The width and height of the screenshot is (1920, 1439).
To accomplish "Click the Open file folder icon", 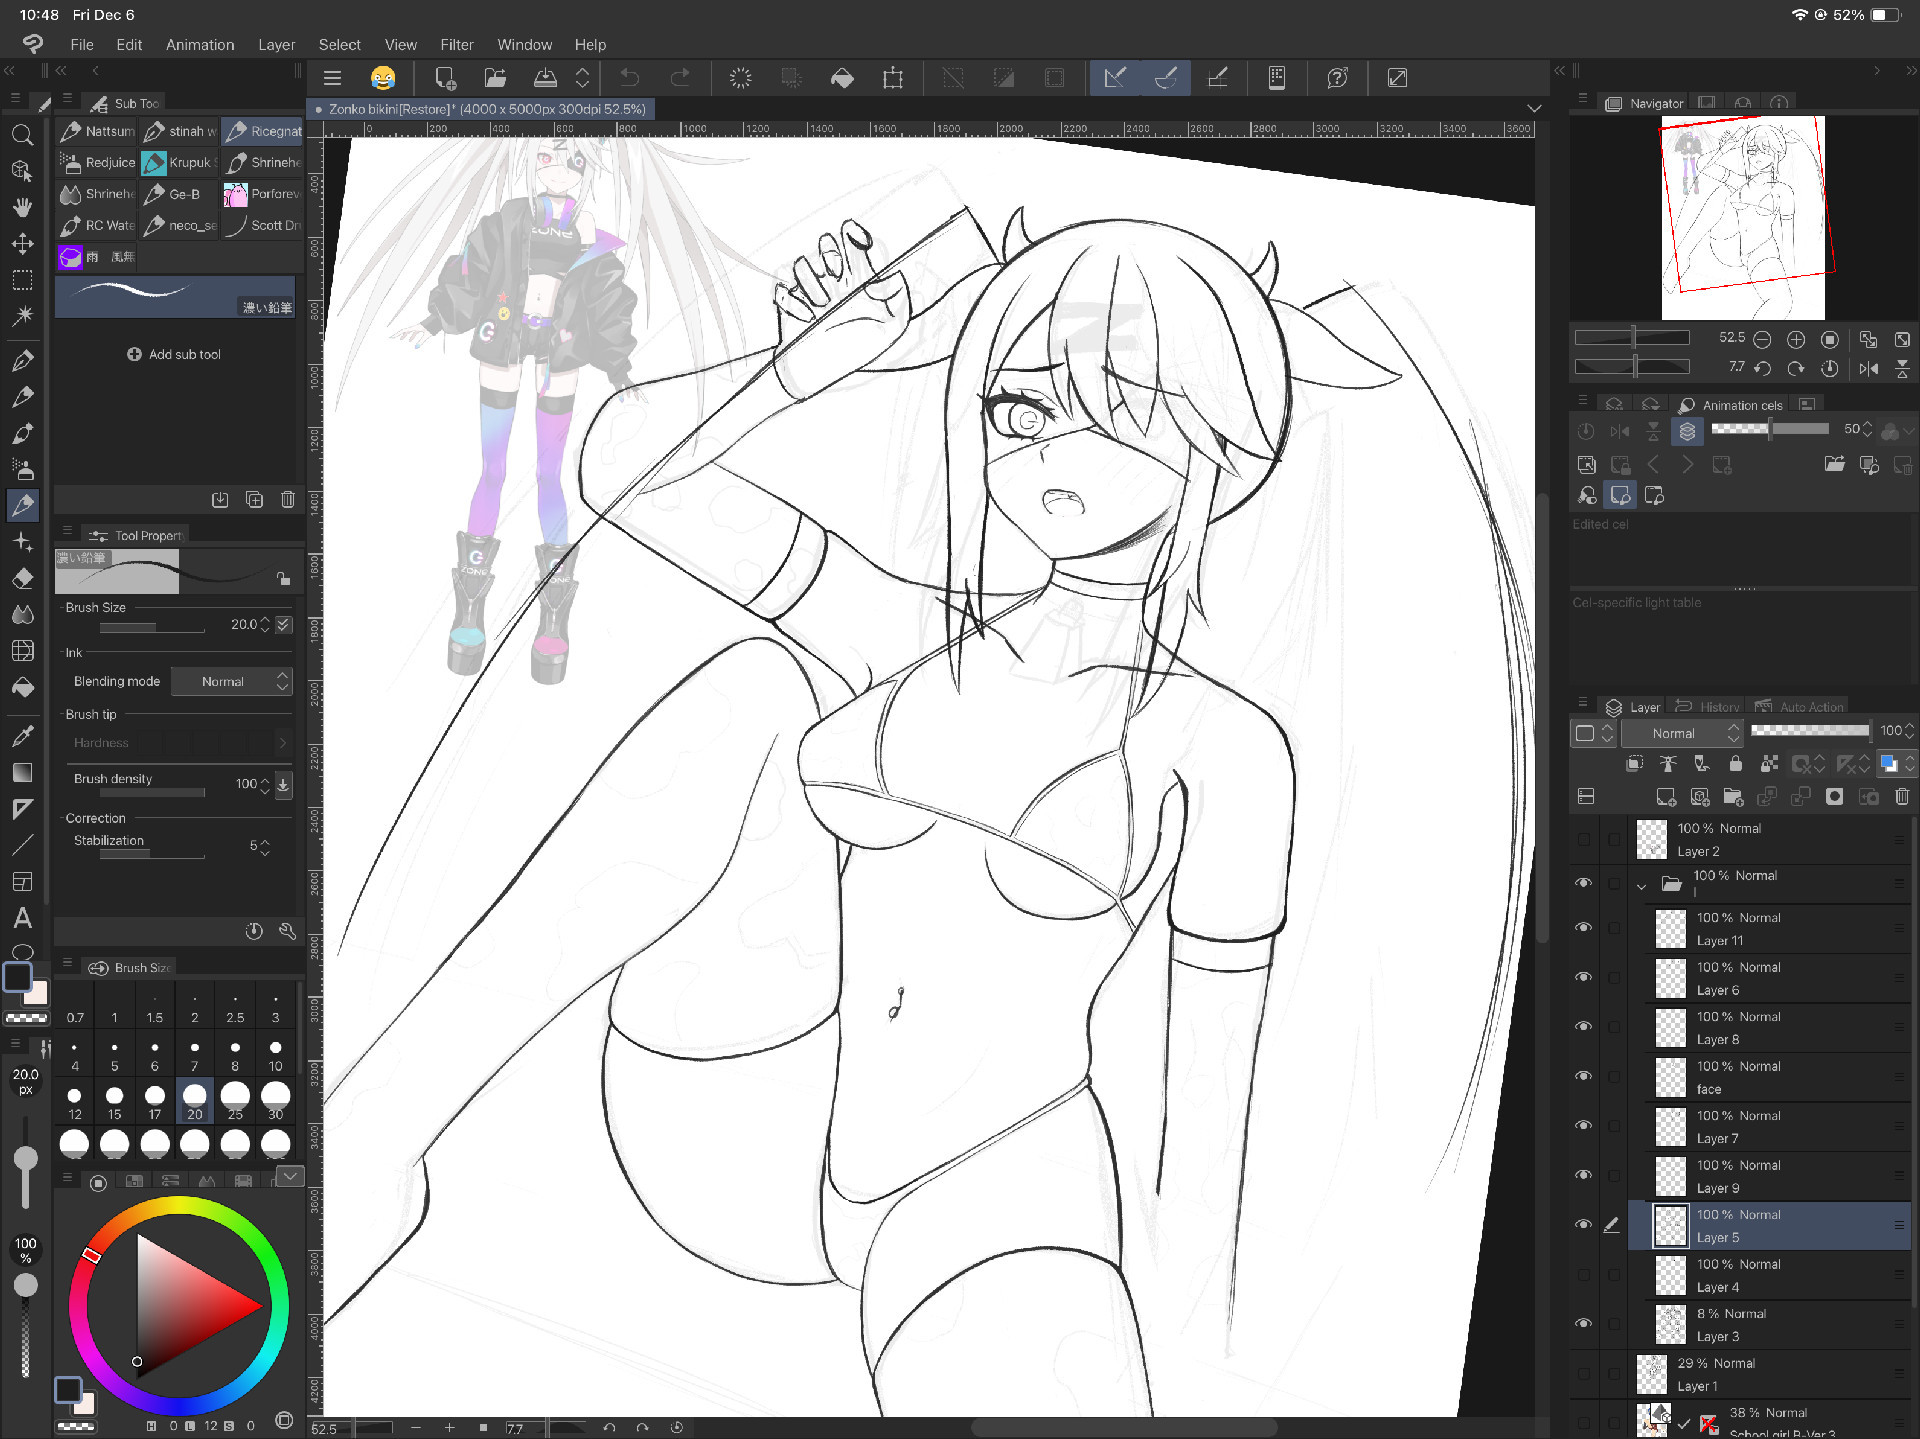I will coord(495,78).
